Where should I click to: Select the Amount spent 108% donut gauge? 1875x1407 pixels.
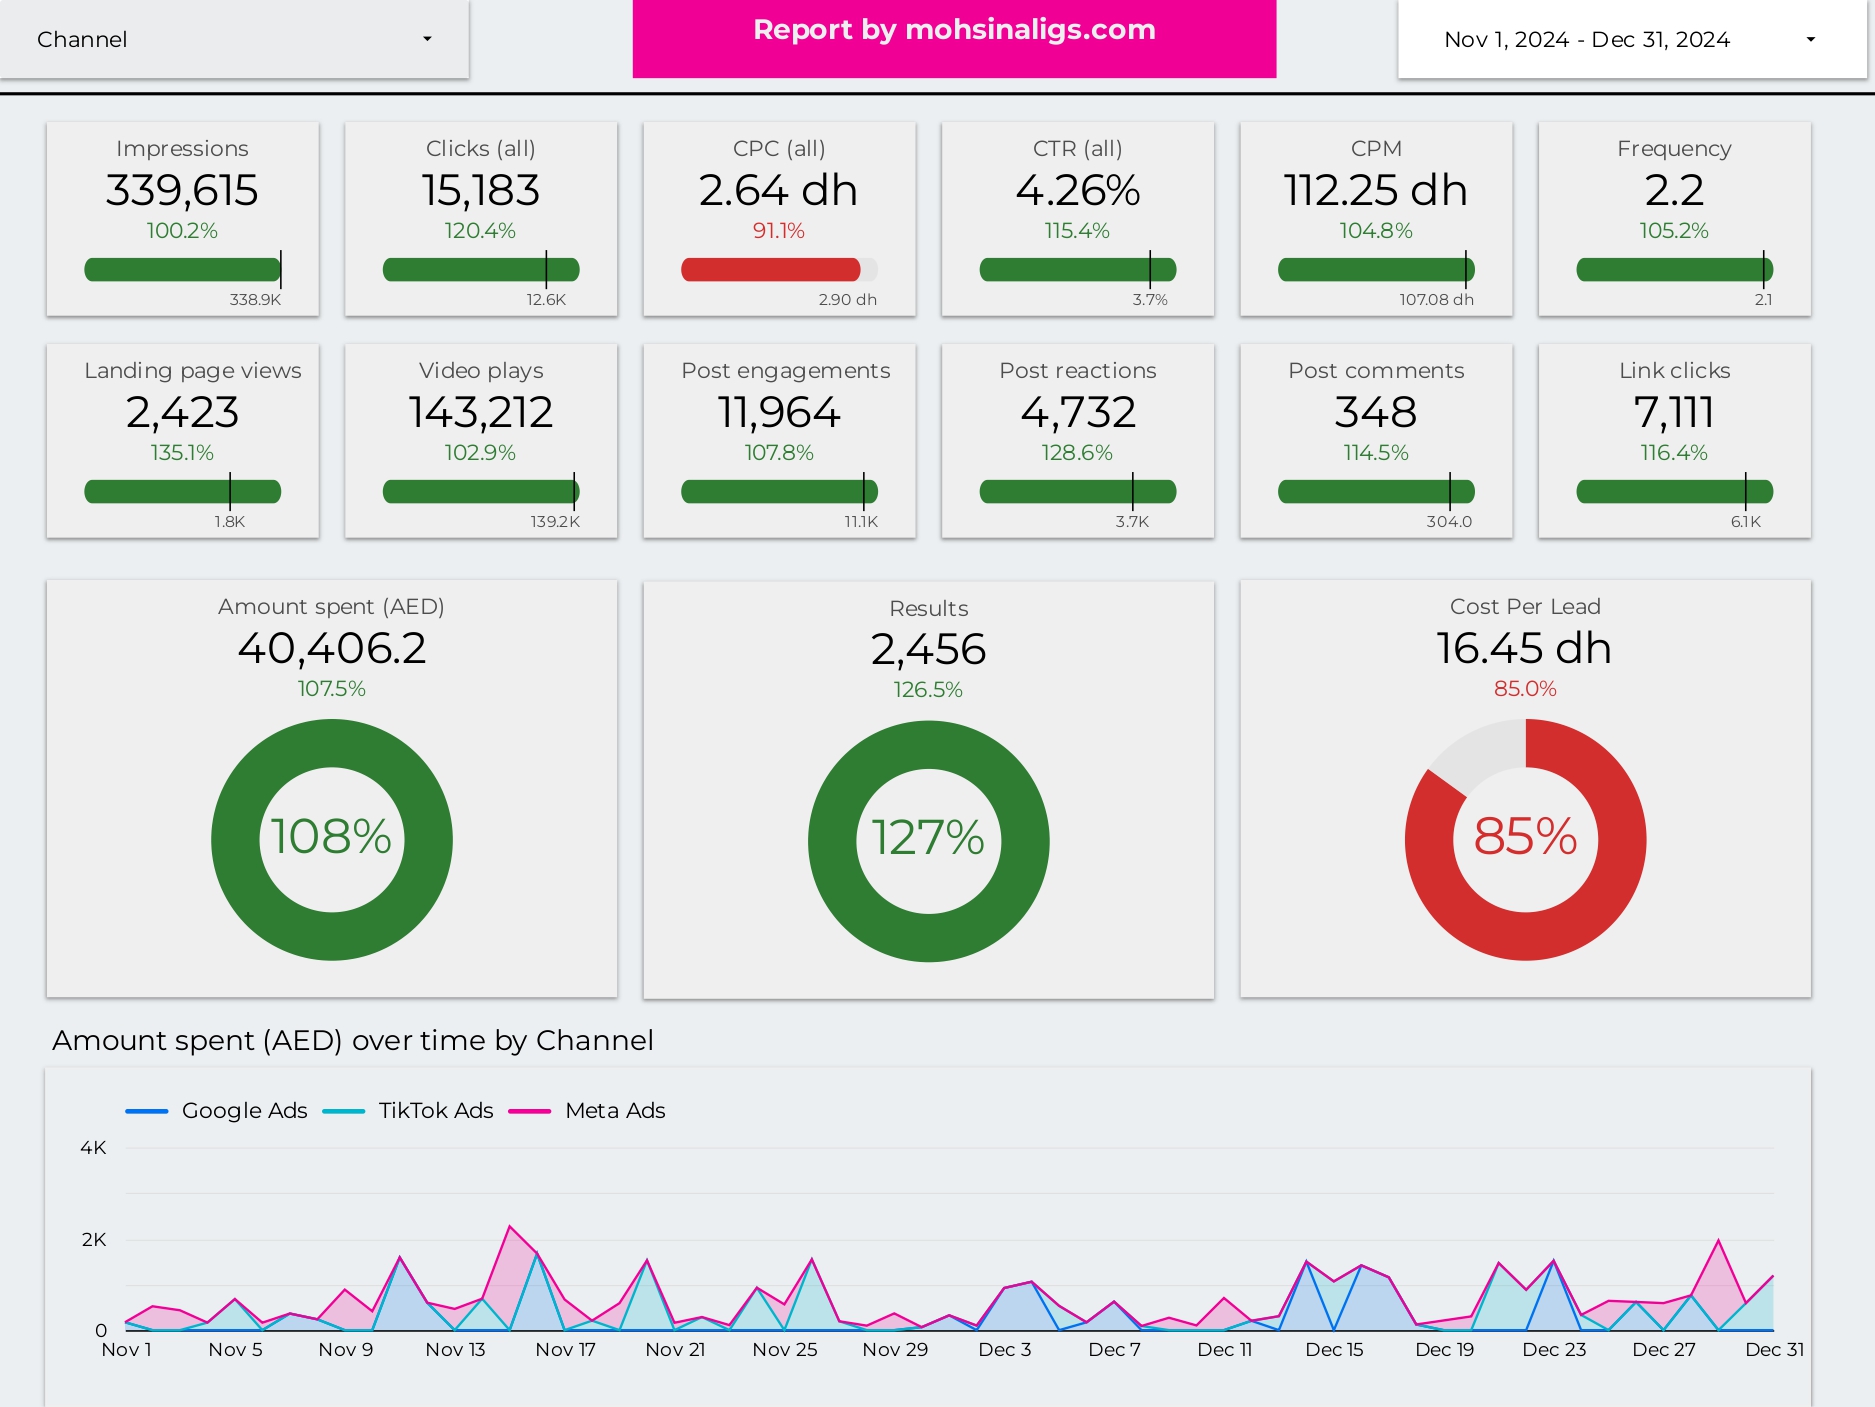pyautogui.click(x=331, y=840)
